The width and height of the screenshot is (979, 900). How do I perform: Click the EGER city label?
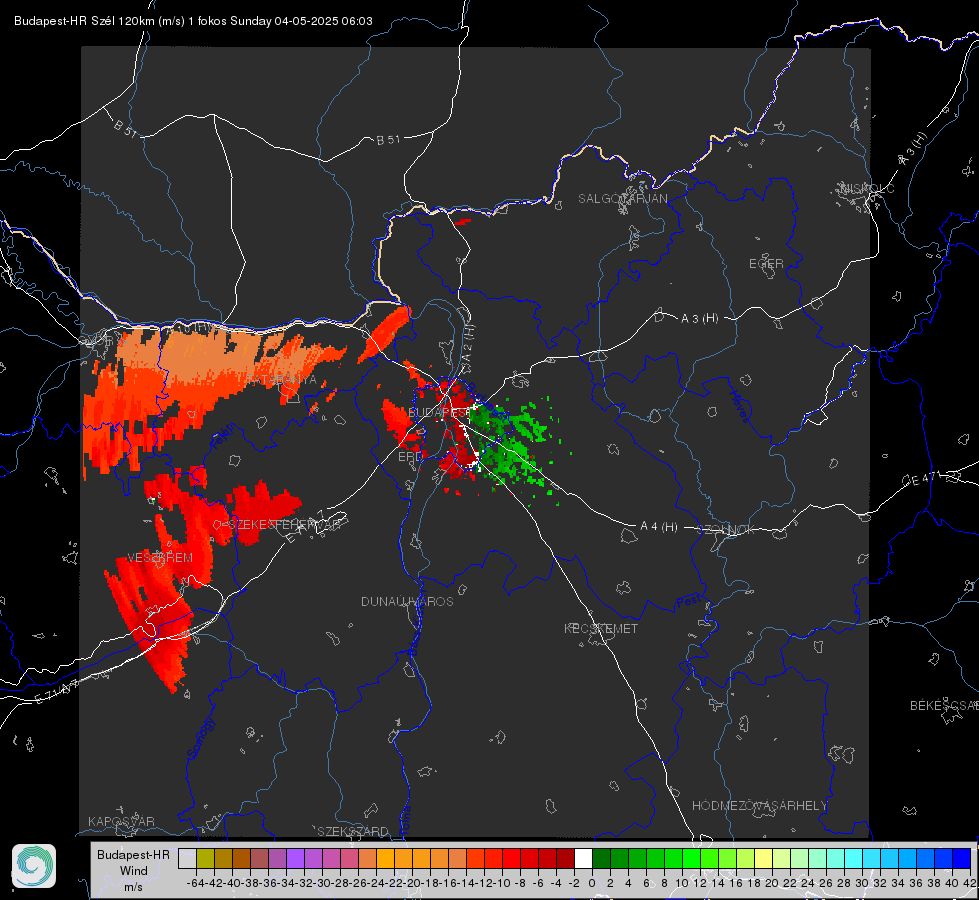[766, 264]
